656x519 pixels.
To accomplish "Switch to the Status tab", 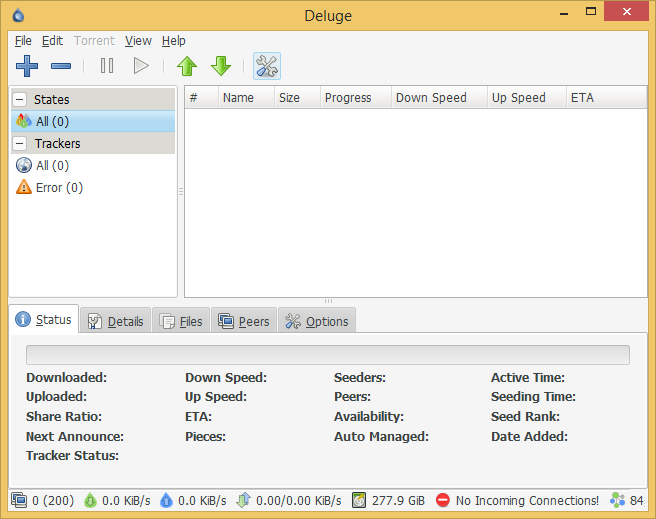I will 44,319.
